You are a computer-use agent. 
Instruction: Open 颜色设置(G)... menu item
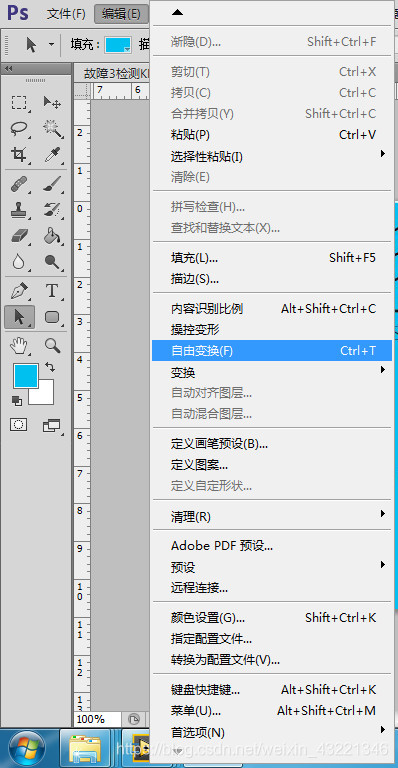[272, 618]
